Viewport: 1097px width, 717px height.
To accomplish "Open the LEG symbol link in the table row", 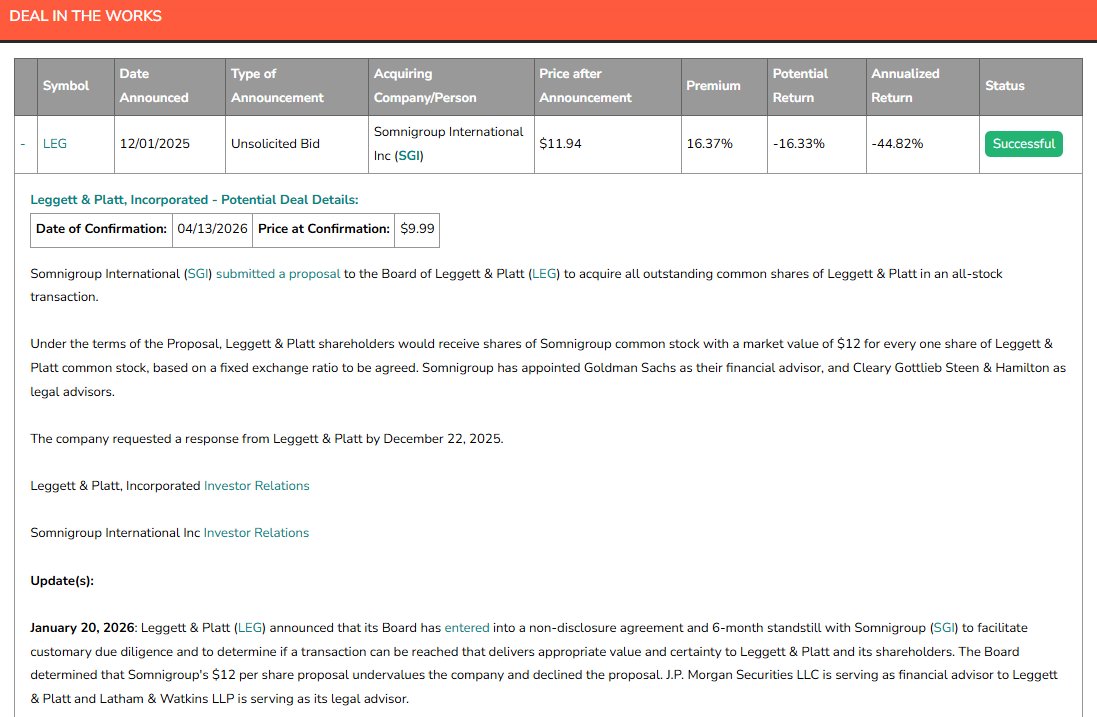I will tap(55, 143).
